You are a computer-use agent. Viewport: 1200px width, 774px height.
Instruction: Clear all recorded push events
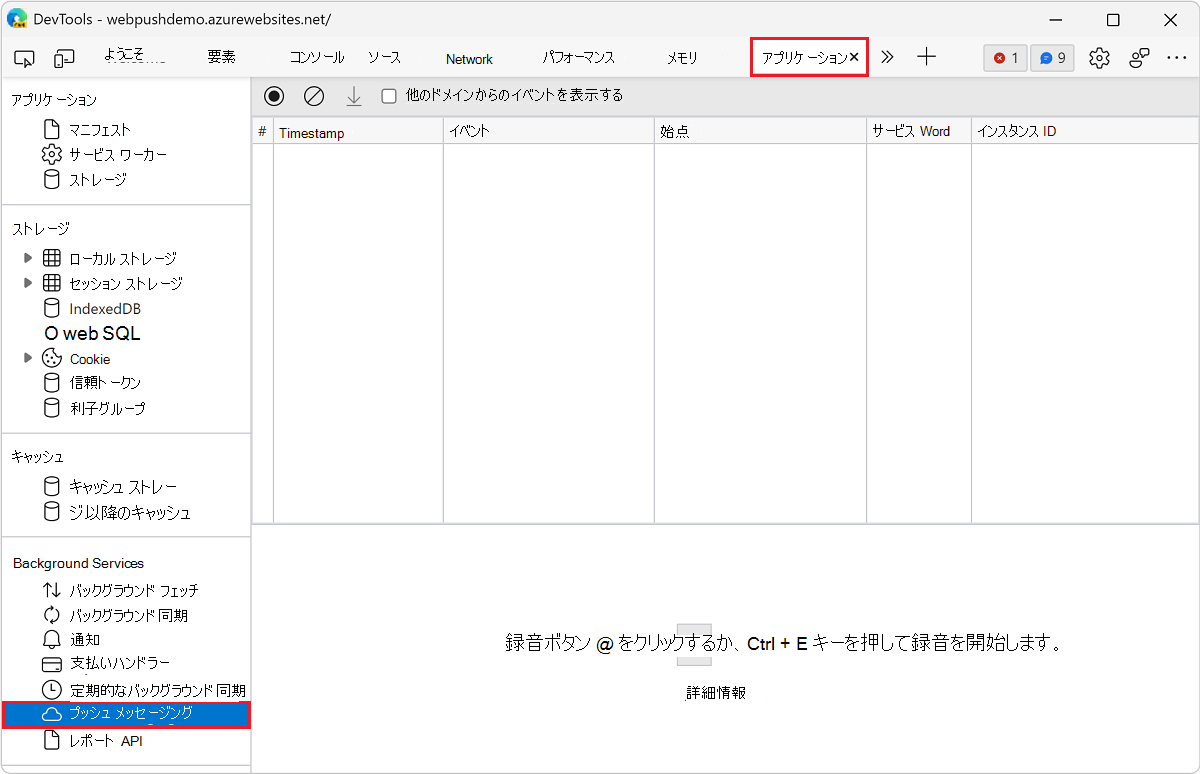(314, 95)
